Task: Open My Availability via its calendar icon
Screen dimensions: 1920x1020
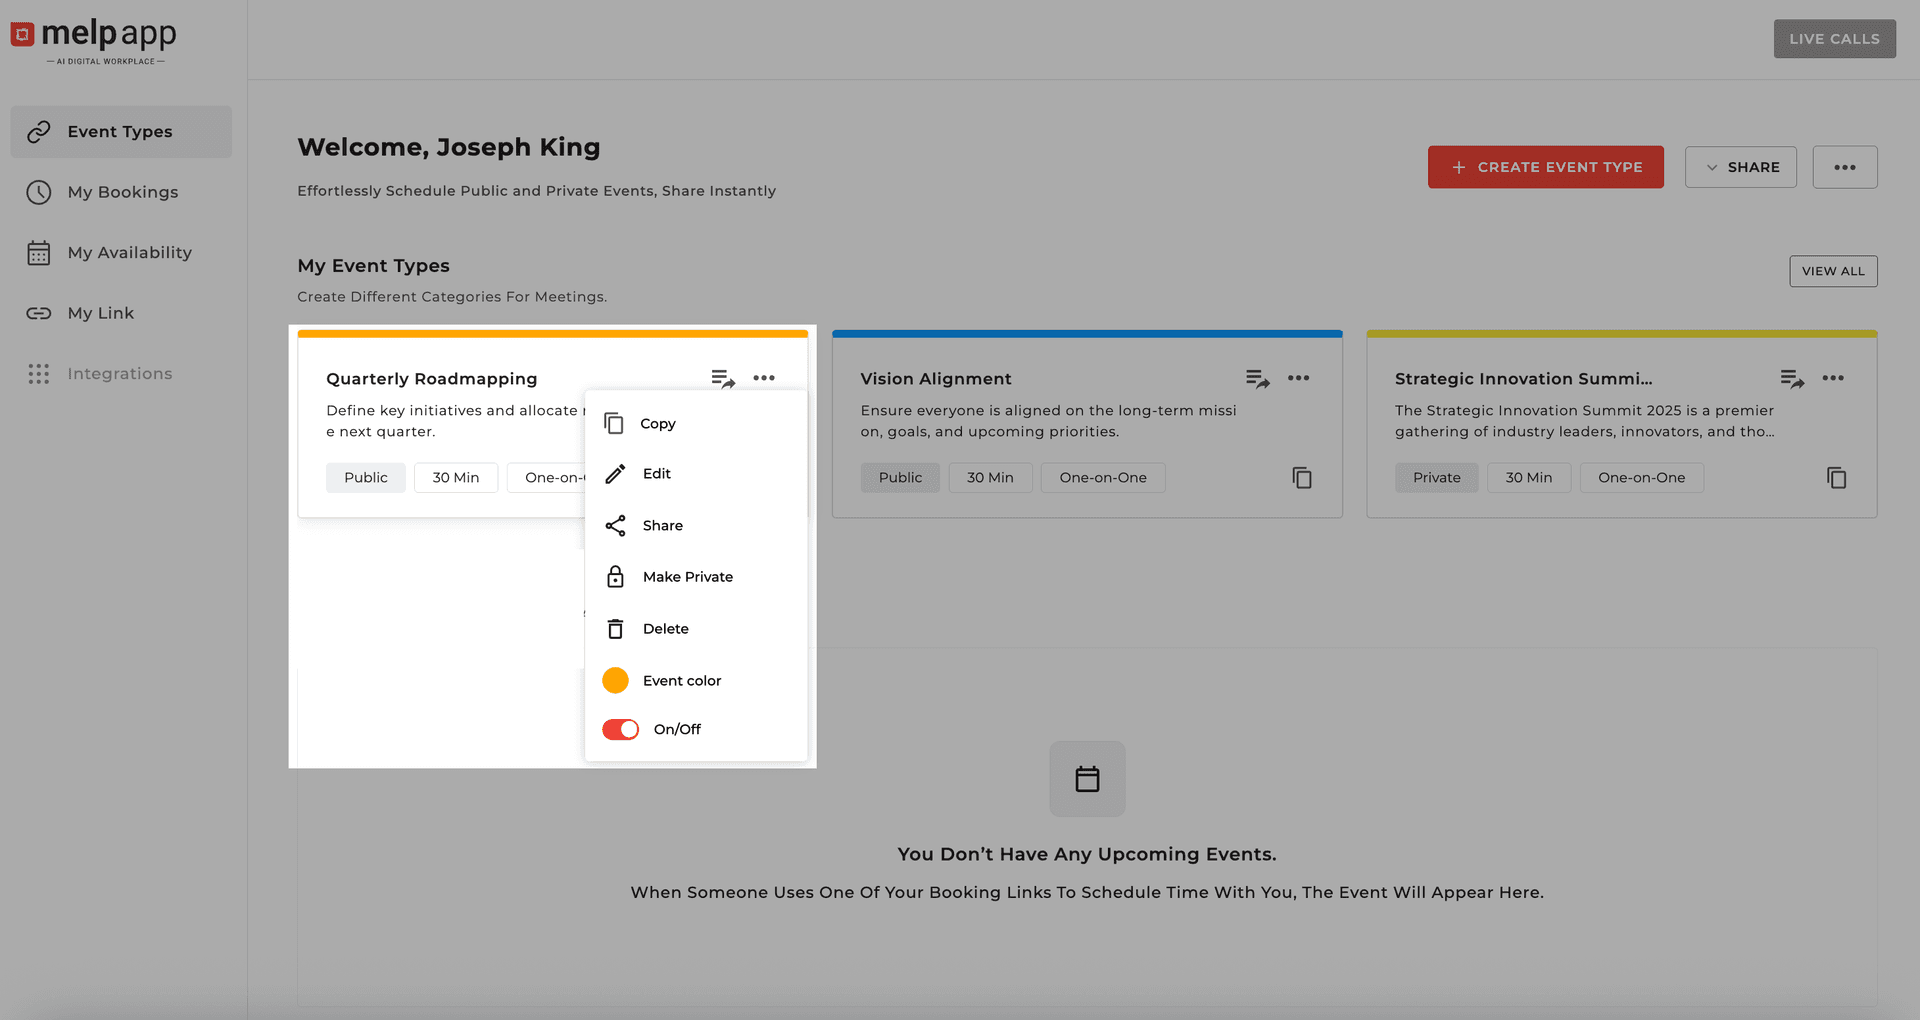Action: pyautogui.click(x=39, y=252)
